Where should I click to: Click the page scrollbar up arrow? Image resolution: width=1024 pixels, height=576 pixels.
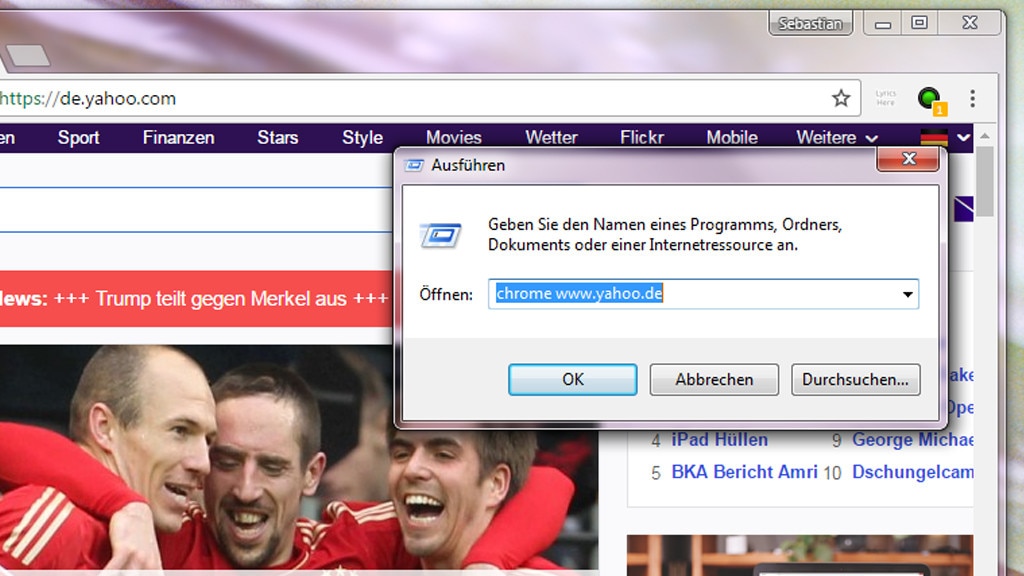(985, 136)
